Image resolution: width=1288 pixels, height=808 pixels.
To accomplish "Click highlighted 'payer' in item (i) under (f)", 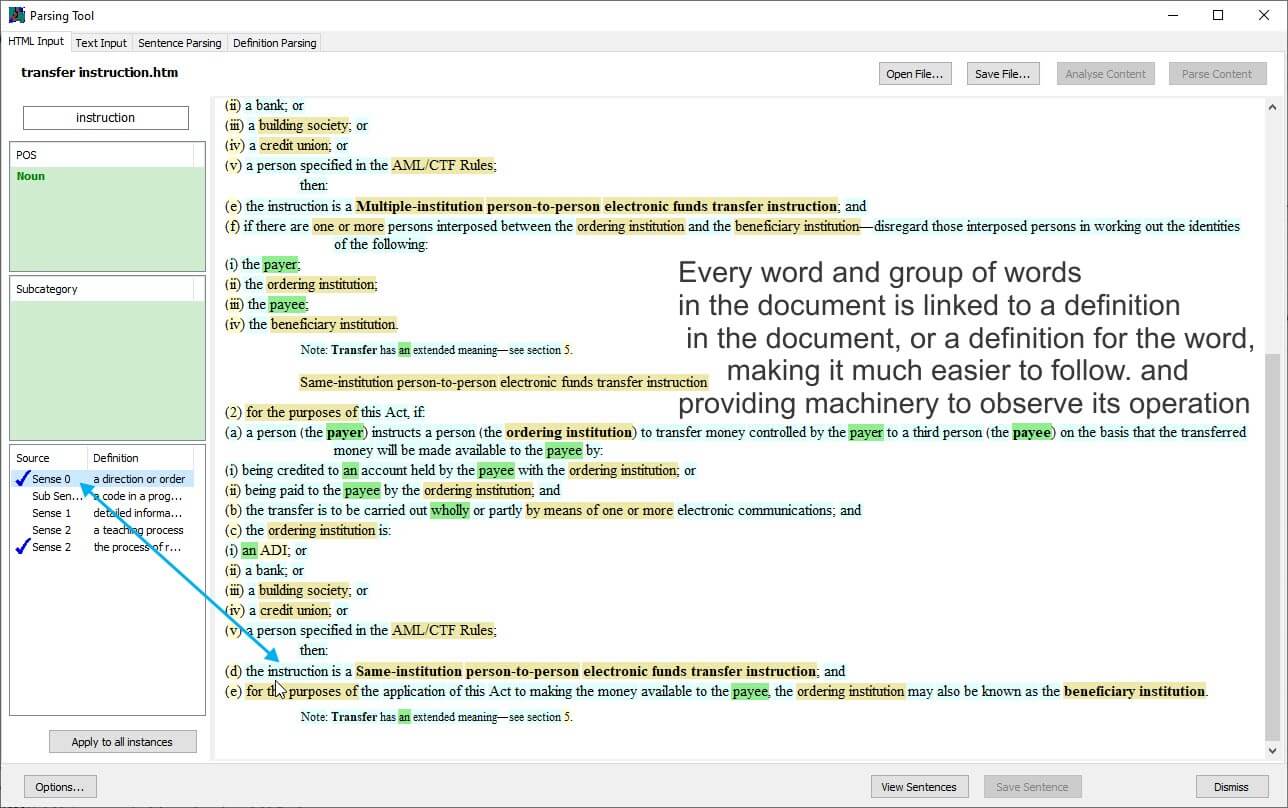I will (280, 264).
